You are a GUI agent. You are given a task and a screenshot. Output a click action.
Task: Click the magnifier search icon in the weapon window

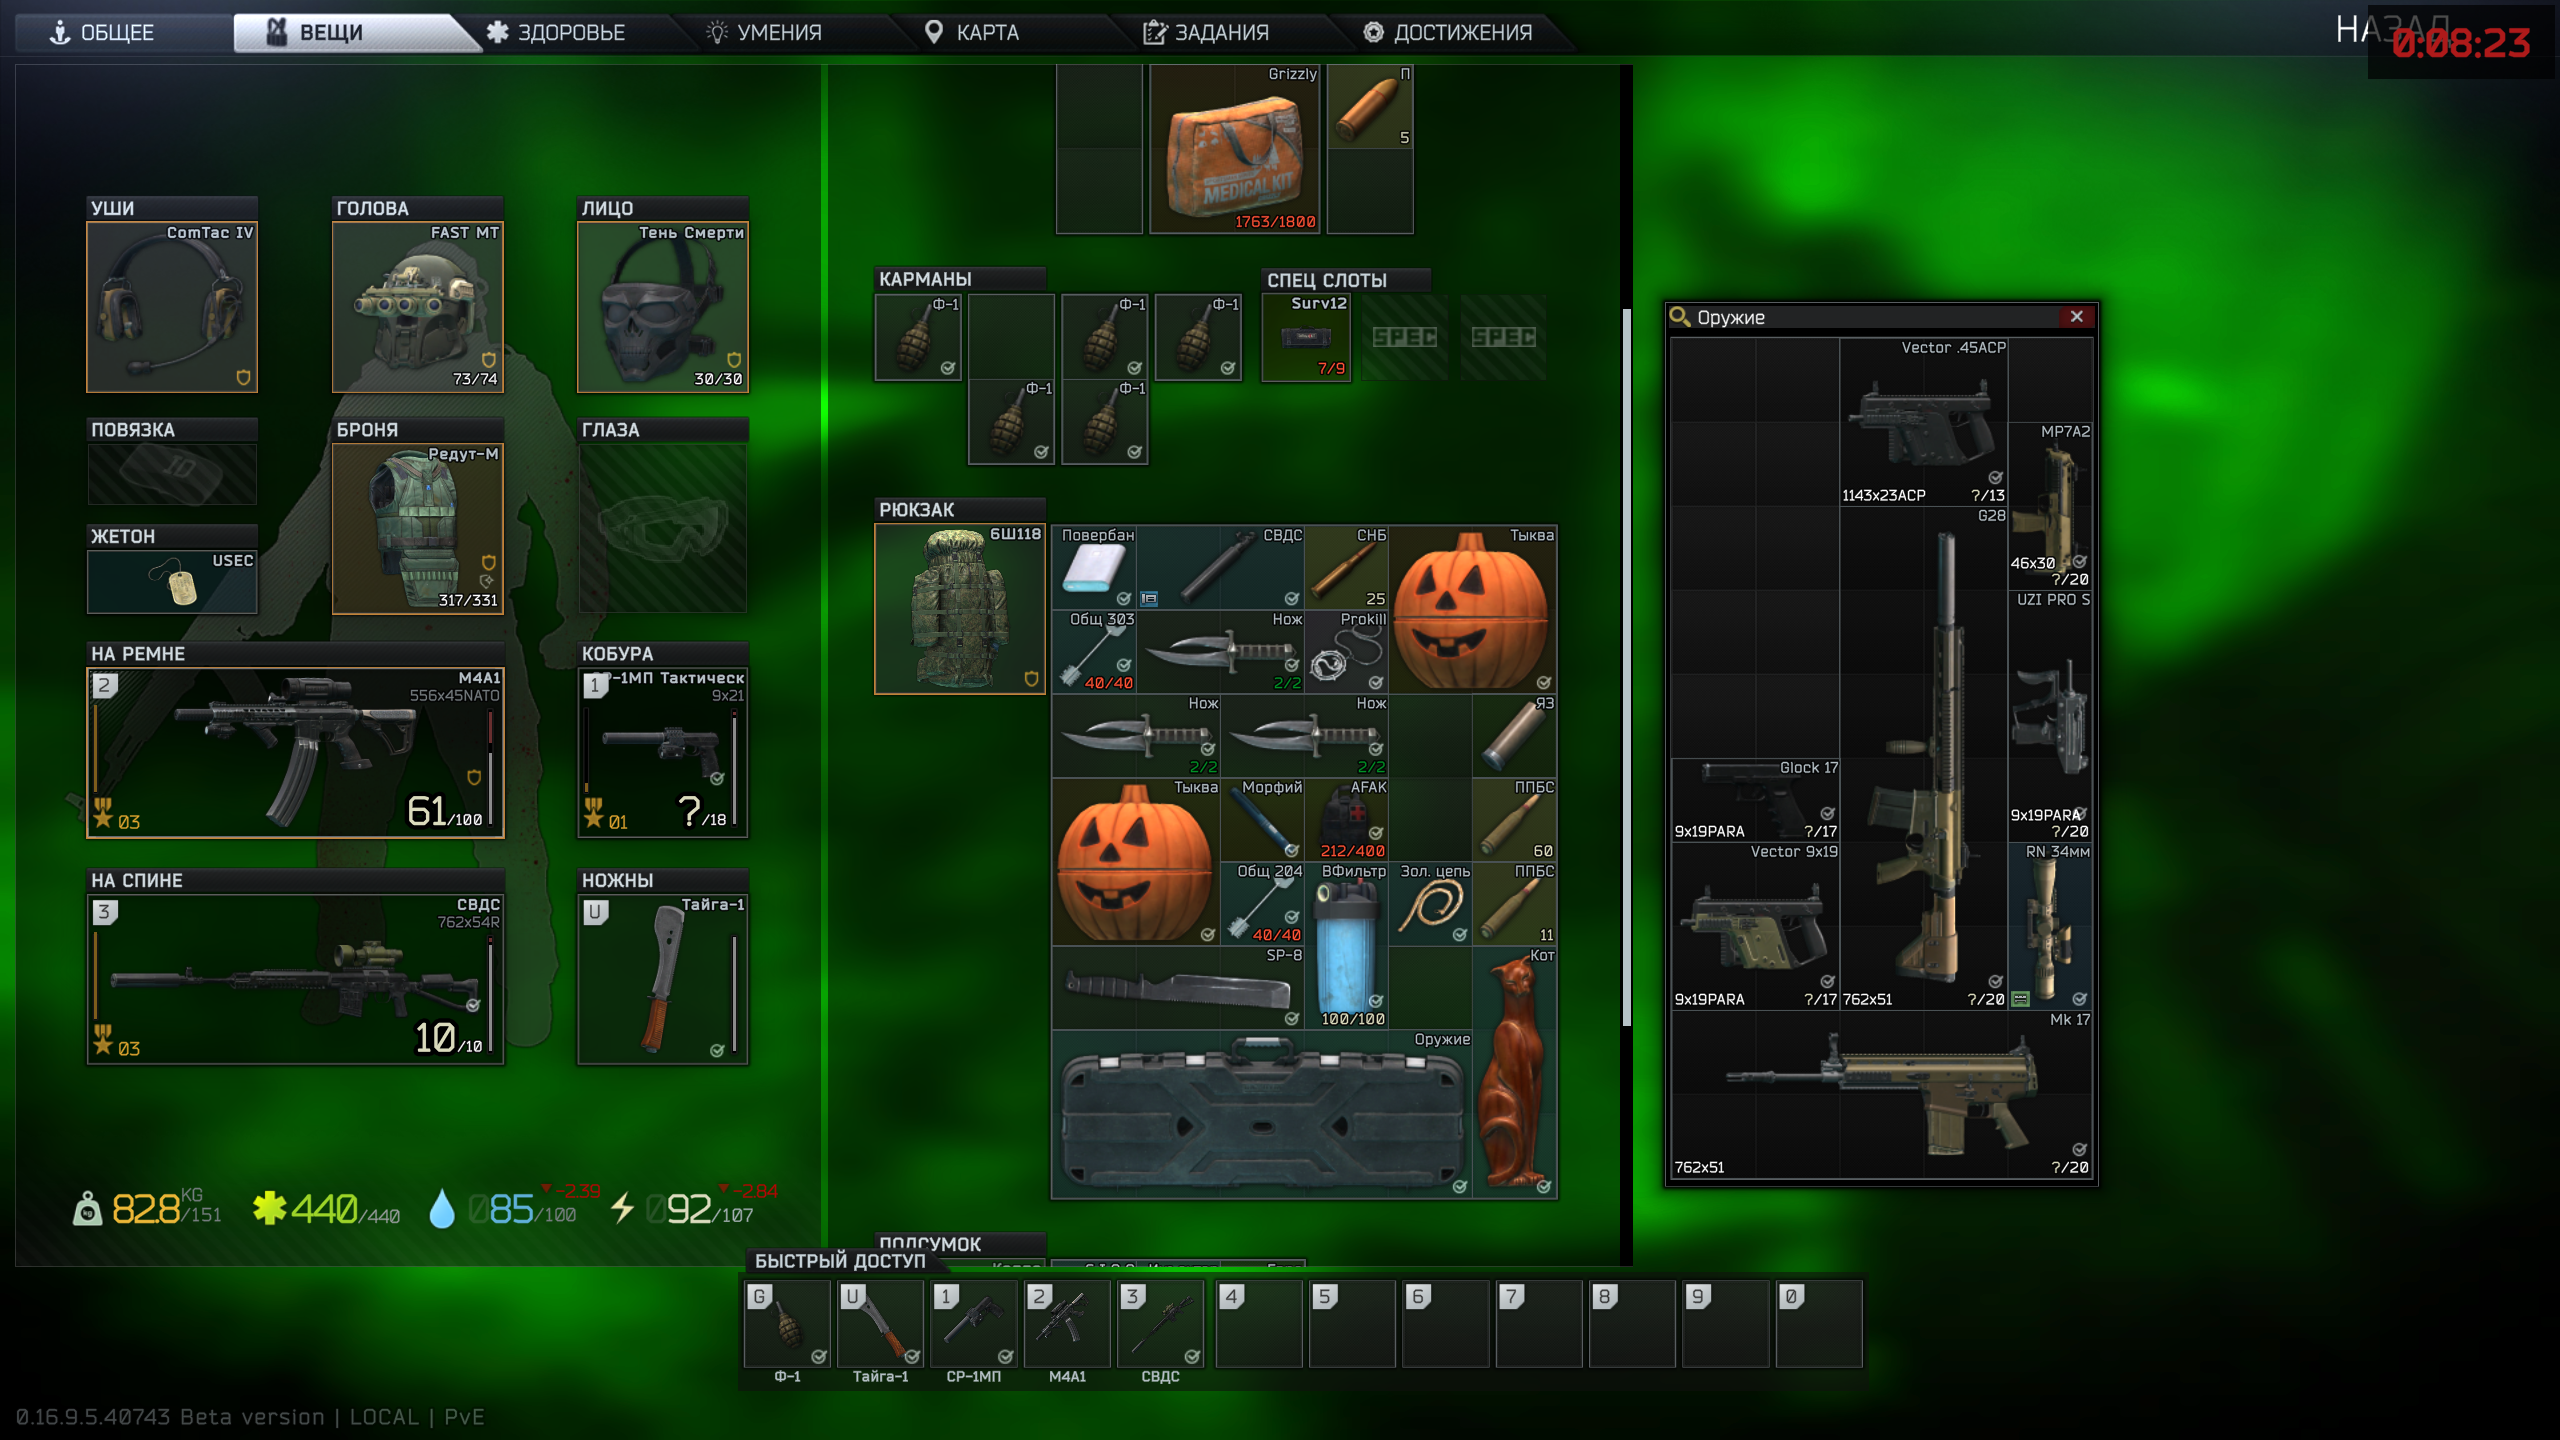1680,317
